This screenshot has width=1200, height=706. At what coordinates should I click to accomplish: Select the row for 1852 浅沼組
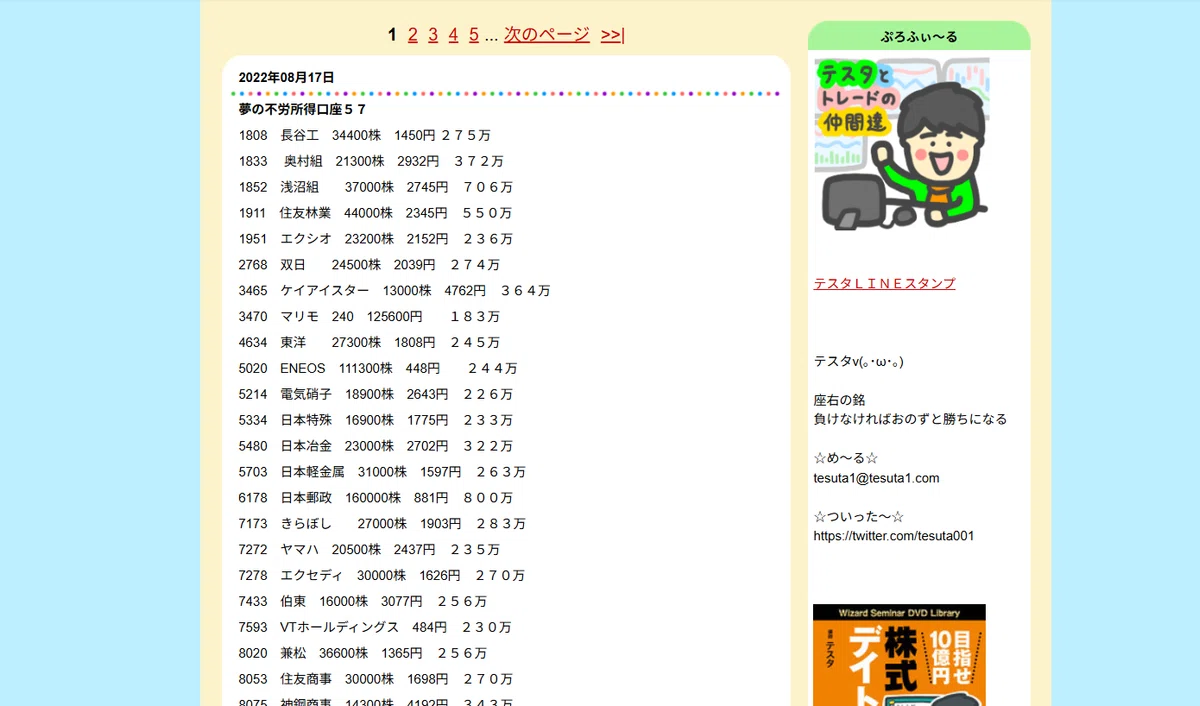(376, 187)
